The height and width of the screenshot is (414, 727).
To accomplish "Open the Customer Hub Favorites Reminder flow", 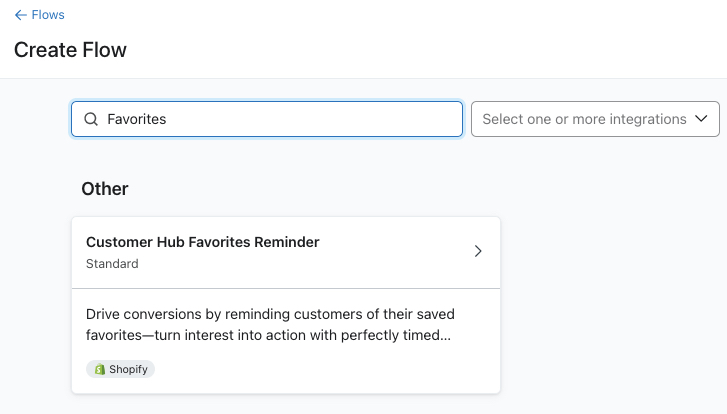I will click(203, 242).
